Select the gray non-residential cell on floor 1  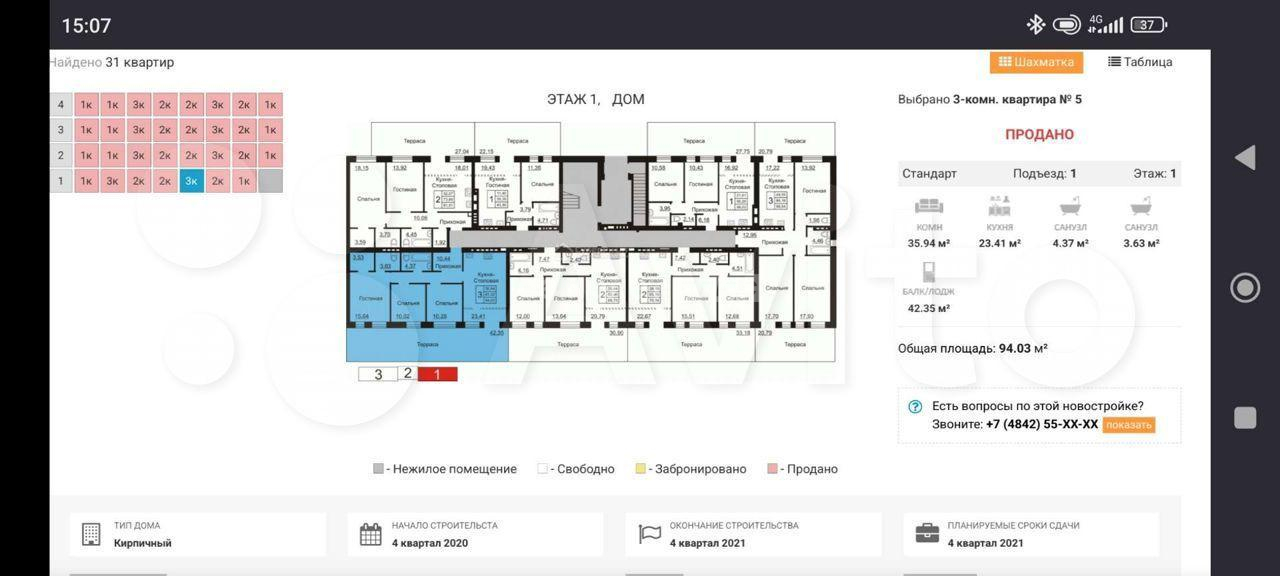click(270, 181)
